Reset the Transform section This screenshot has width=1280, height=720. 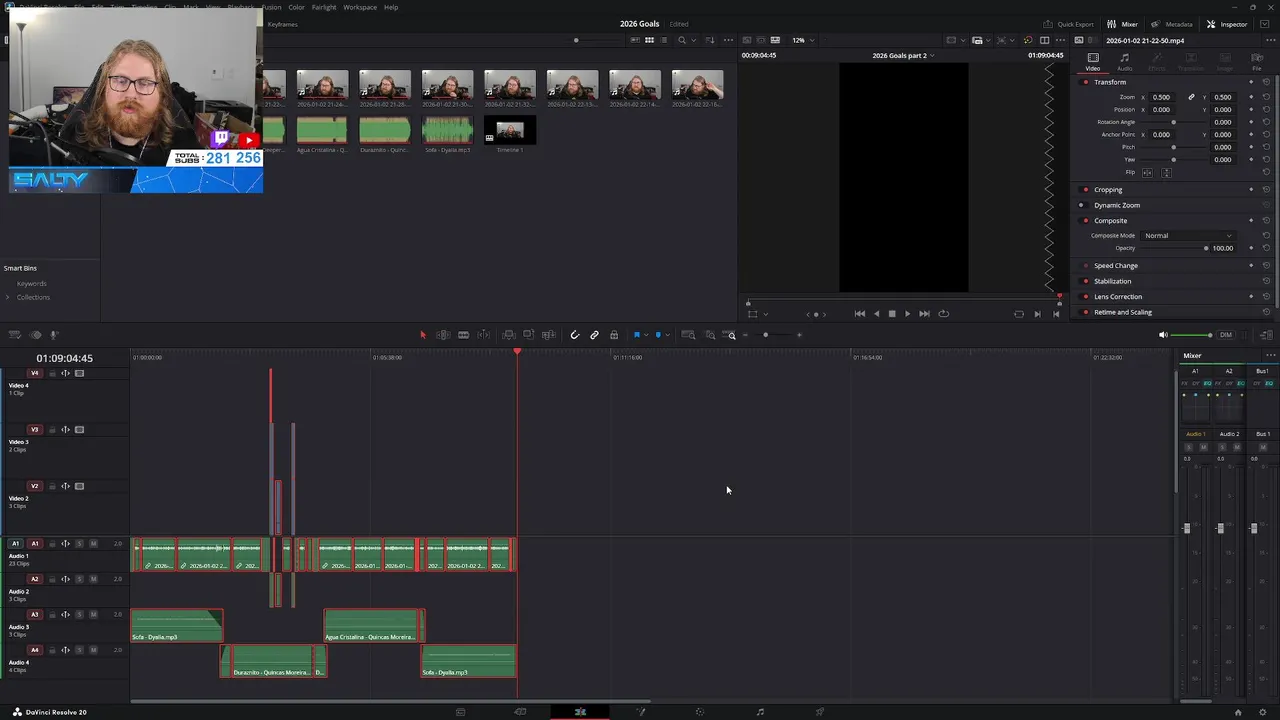(1266, 82)
